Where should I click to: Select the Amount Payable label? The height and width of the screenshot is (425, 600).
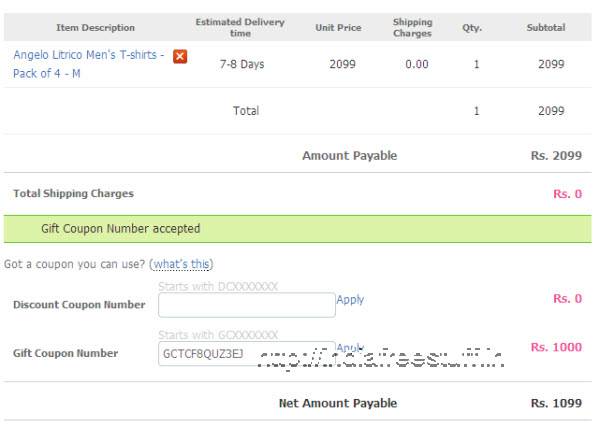[x=349, y=156]
